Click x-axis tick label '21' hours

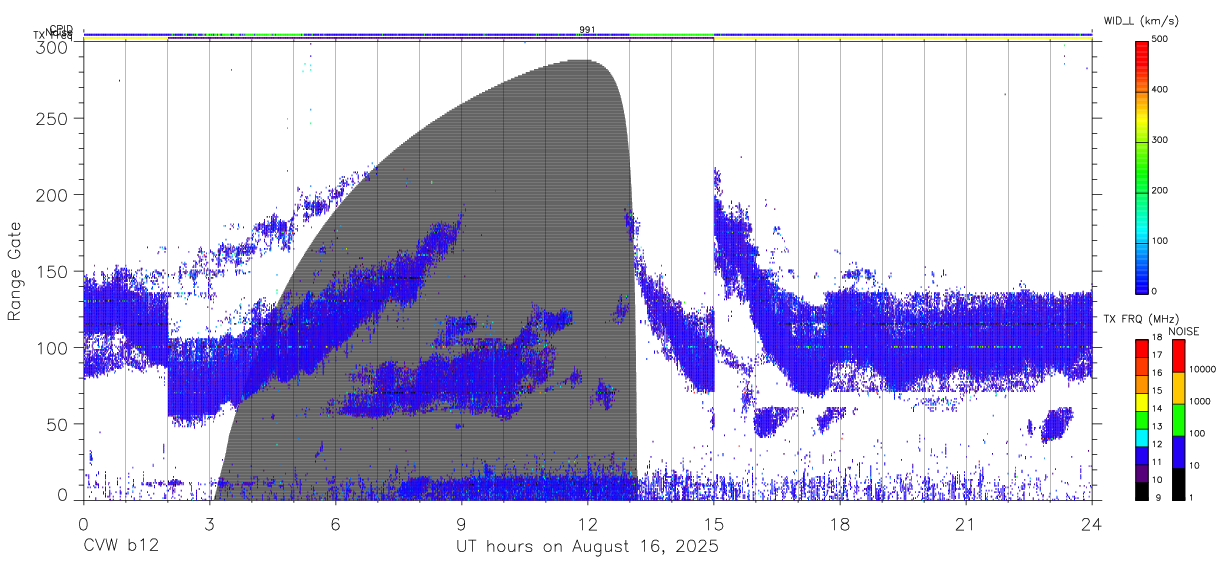(966, 525)
